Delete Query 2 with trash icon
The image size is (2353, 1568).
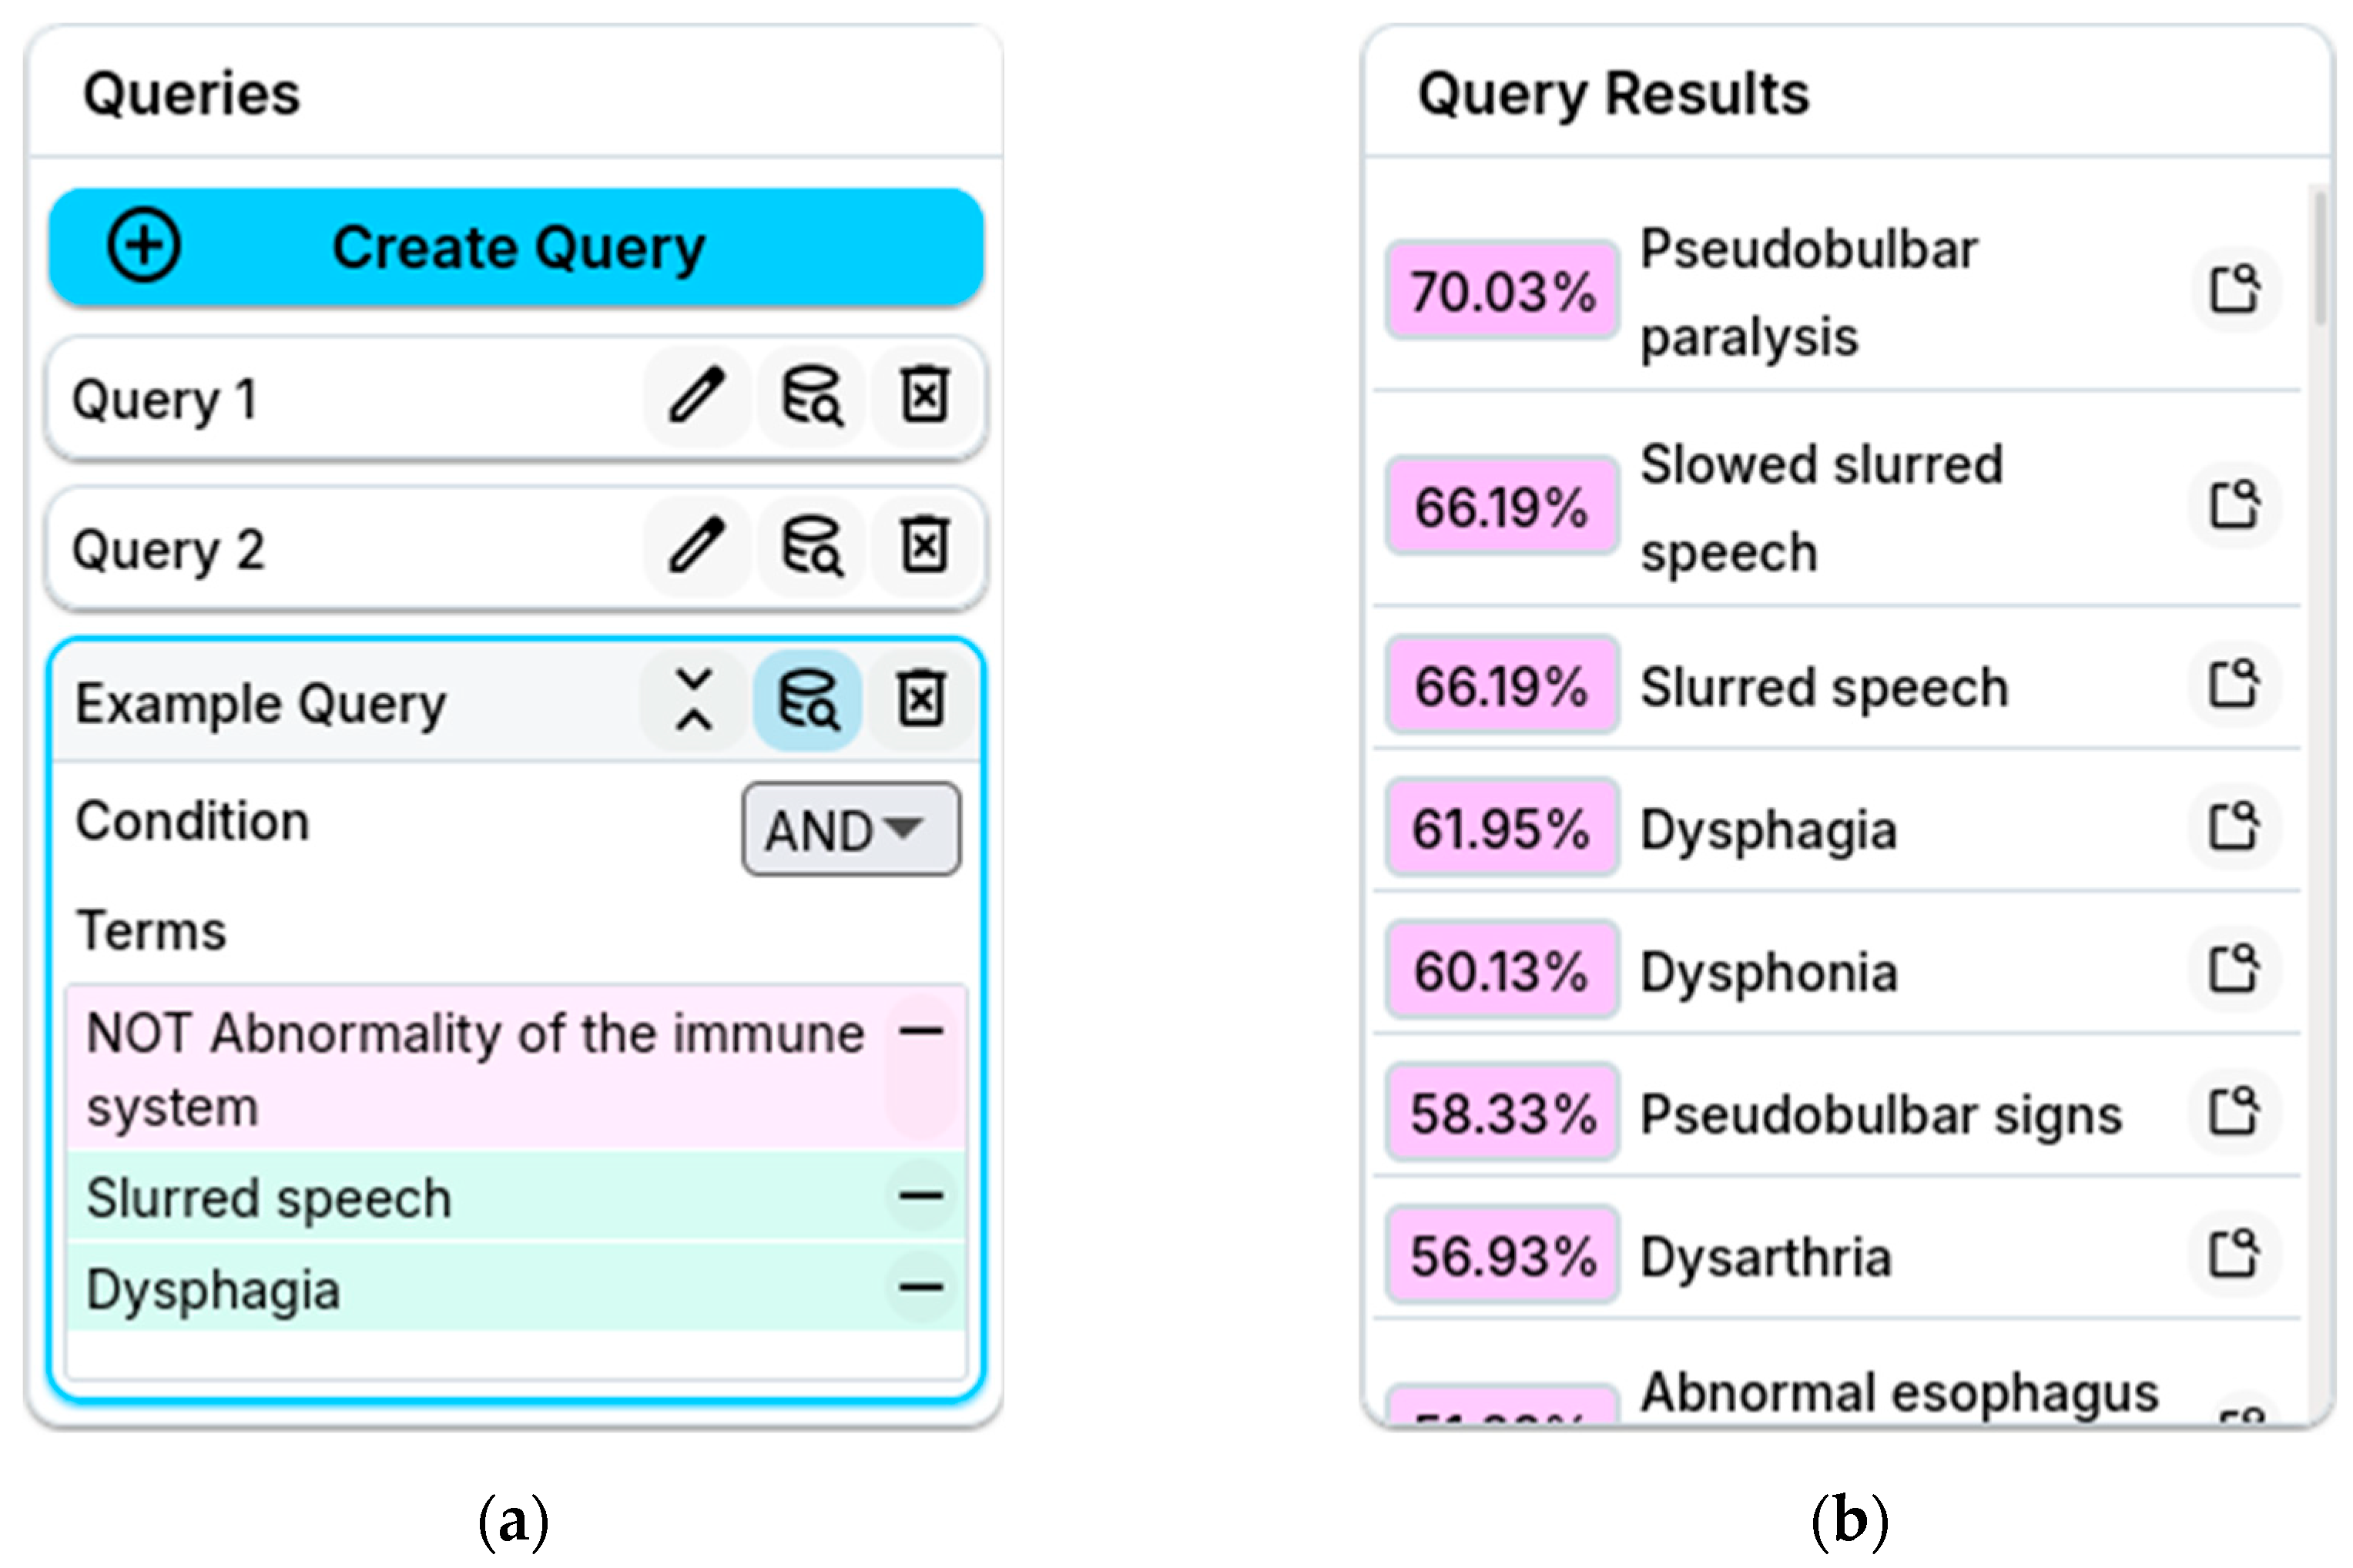(x=925, y=547)
